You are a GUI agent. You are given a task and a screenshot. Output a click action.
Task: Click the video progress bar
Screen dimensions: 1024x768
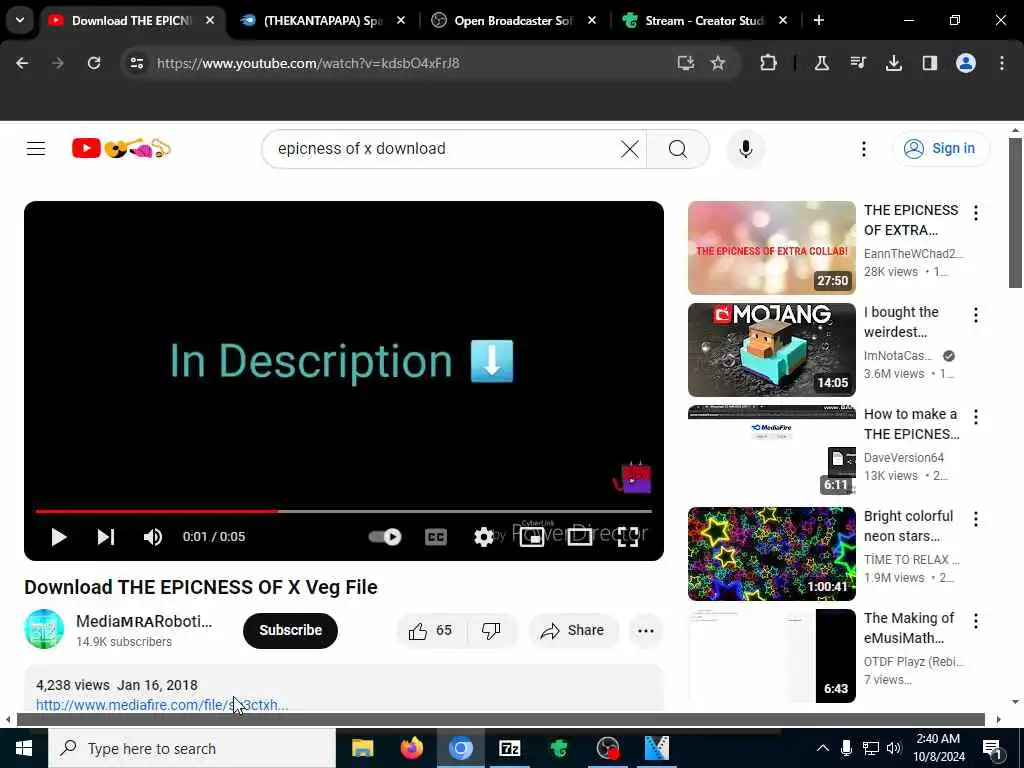pos(344,511)
